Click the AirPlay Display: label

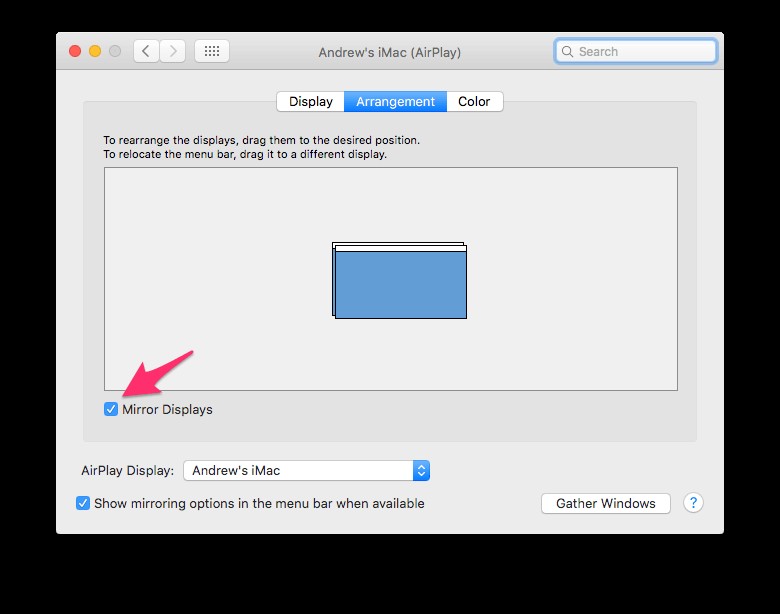pyautogui.click(x=128, y=471)
